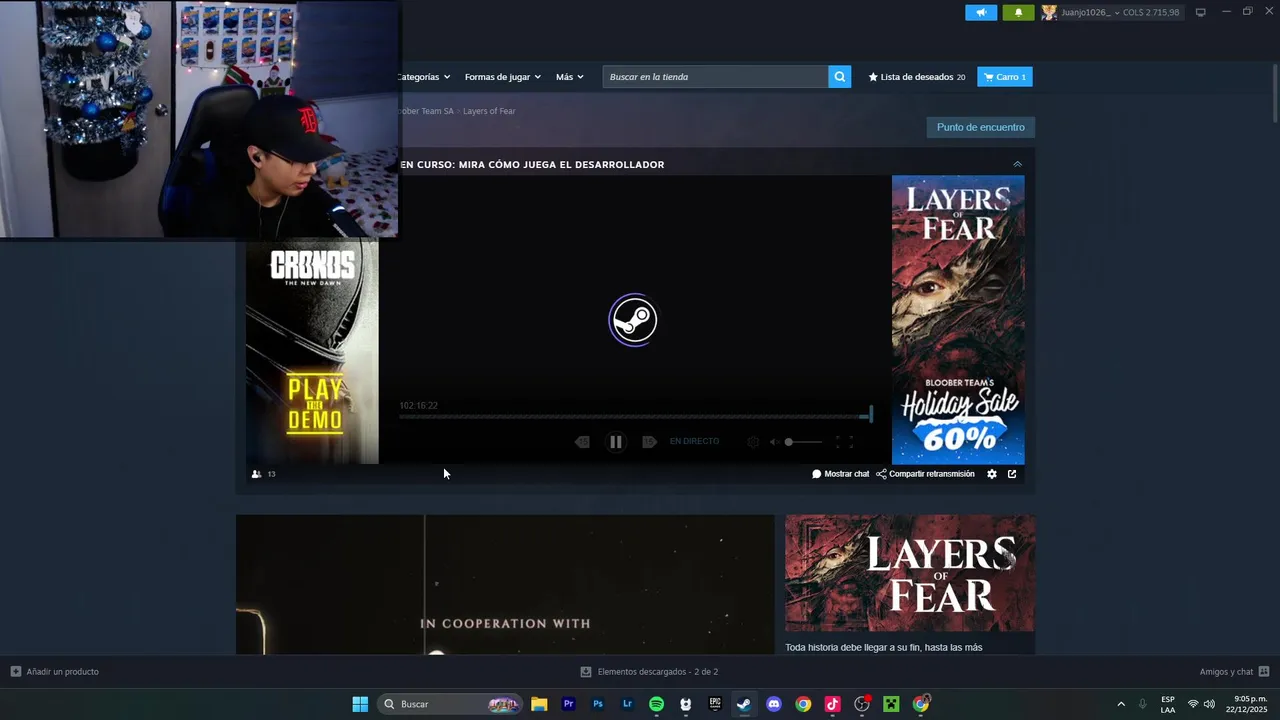Open the Carro shopping cart
Image resolution: width=1280 pixels, height=720 pixels.
(1005, 77)
